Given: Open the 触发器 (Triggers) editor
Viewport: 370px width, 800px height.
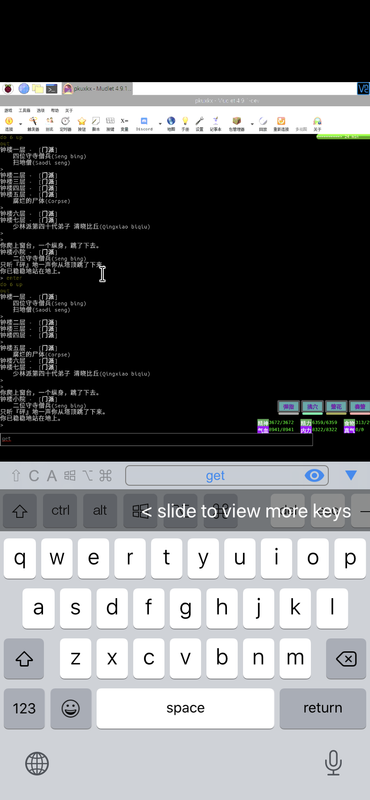Looking at the screenshot, I should click(x=33, y=124).
